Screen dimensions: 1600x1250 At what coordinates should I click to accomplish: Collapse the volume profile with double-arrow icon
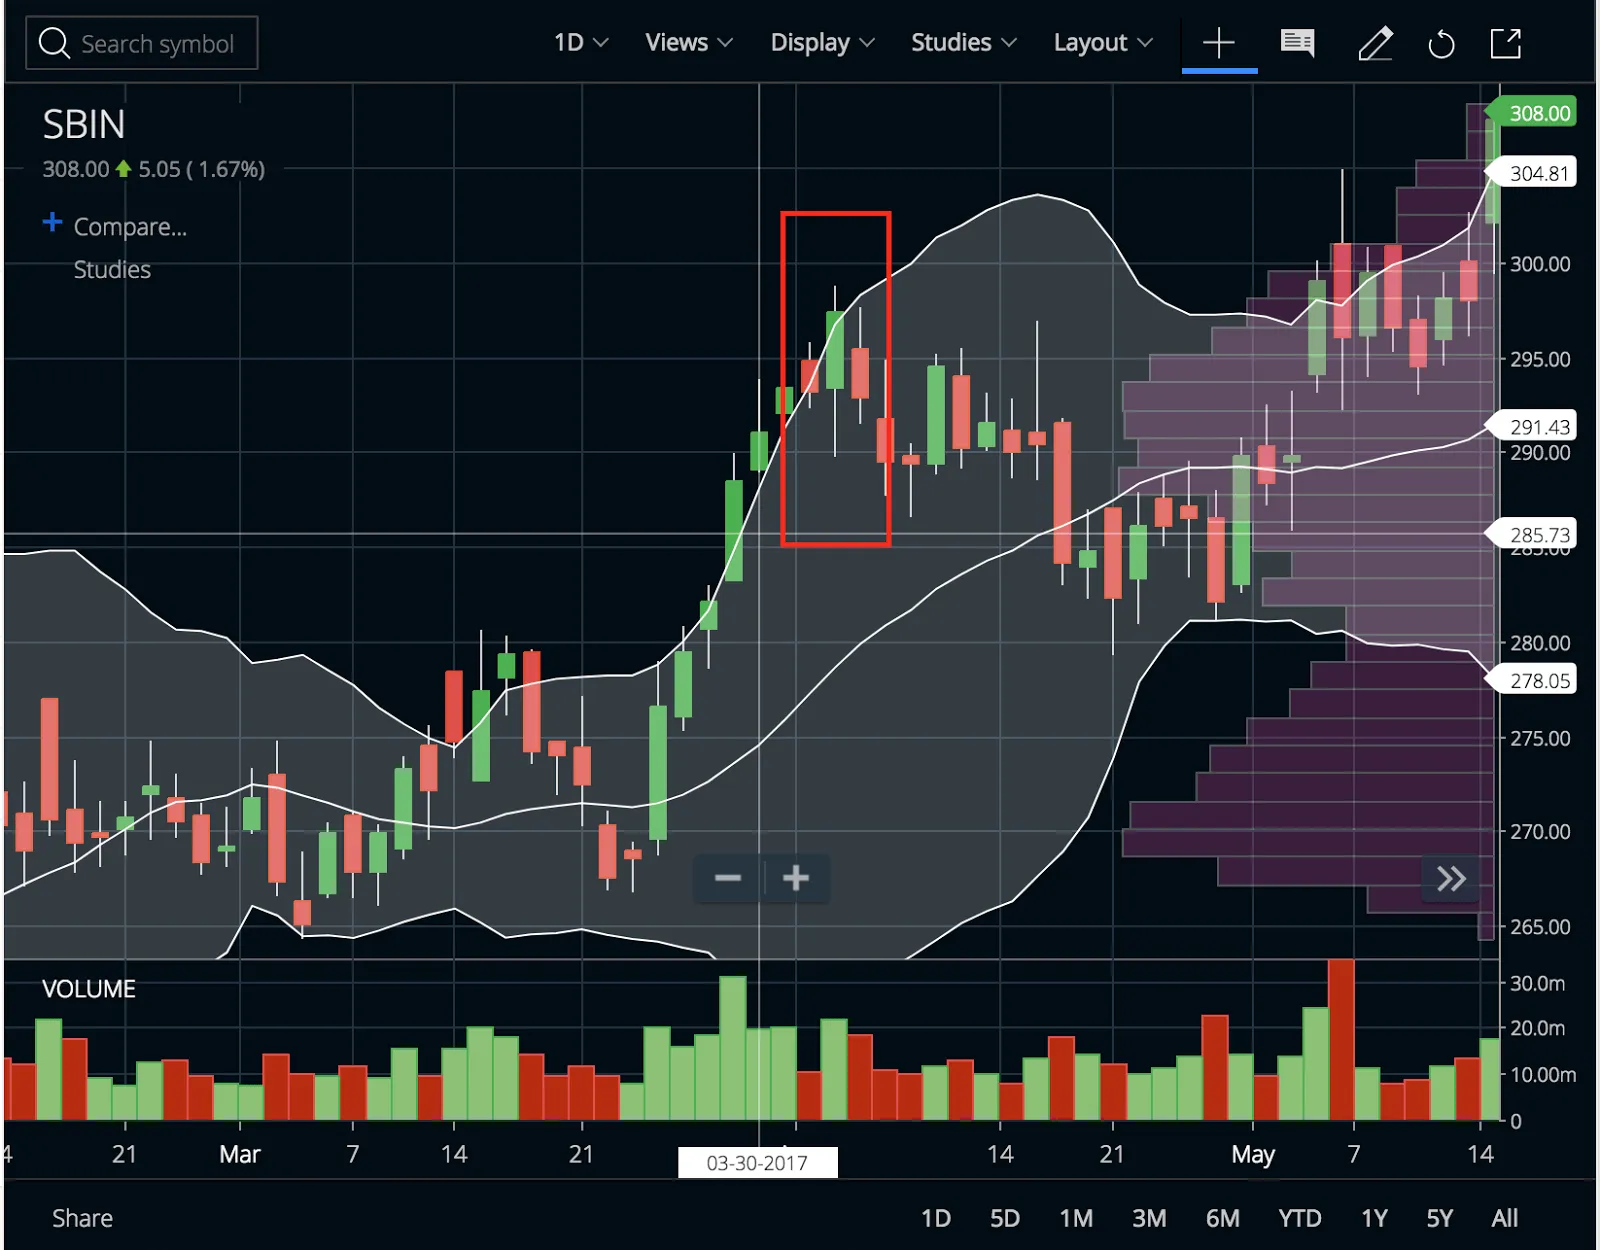pos(1450,878)
